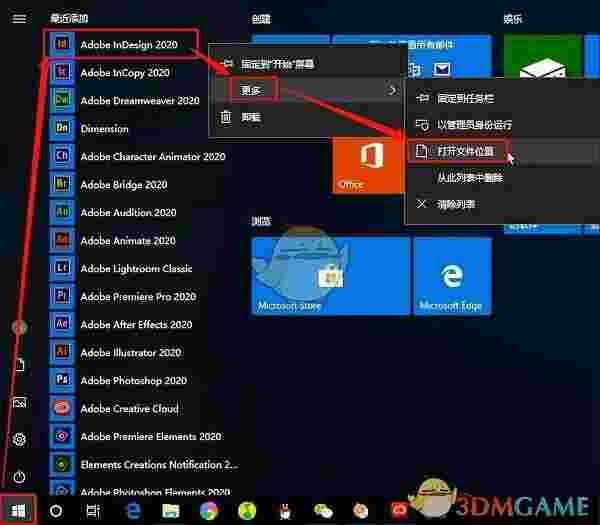
Task: Click the recently added section heading
Action: 69,18
